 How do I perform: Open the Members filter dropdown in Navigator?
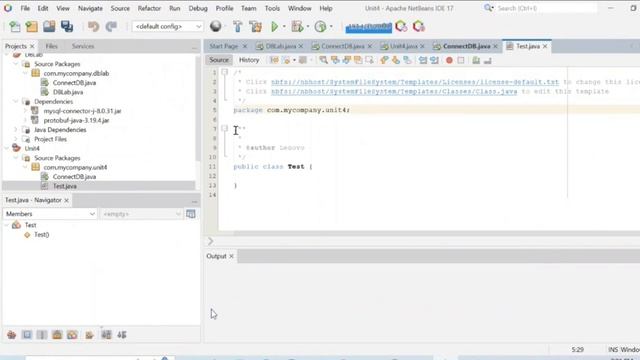click(x=50, y=214)
